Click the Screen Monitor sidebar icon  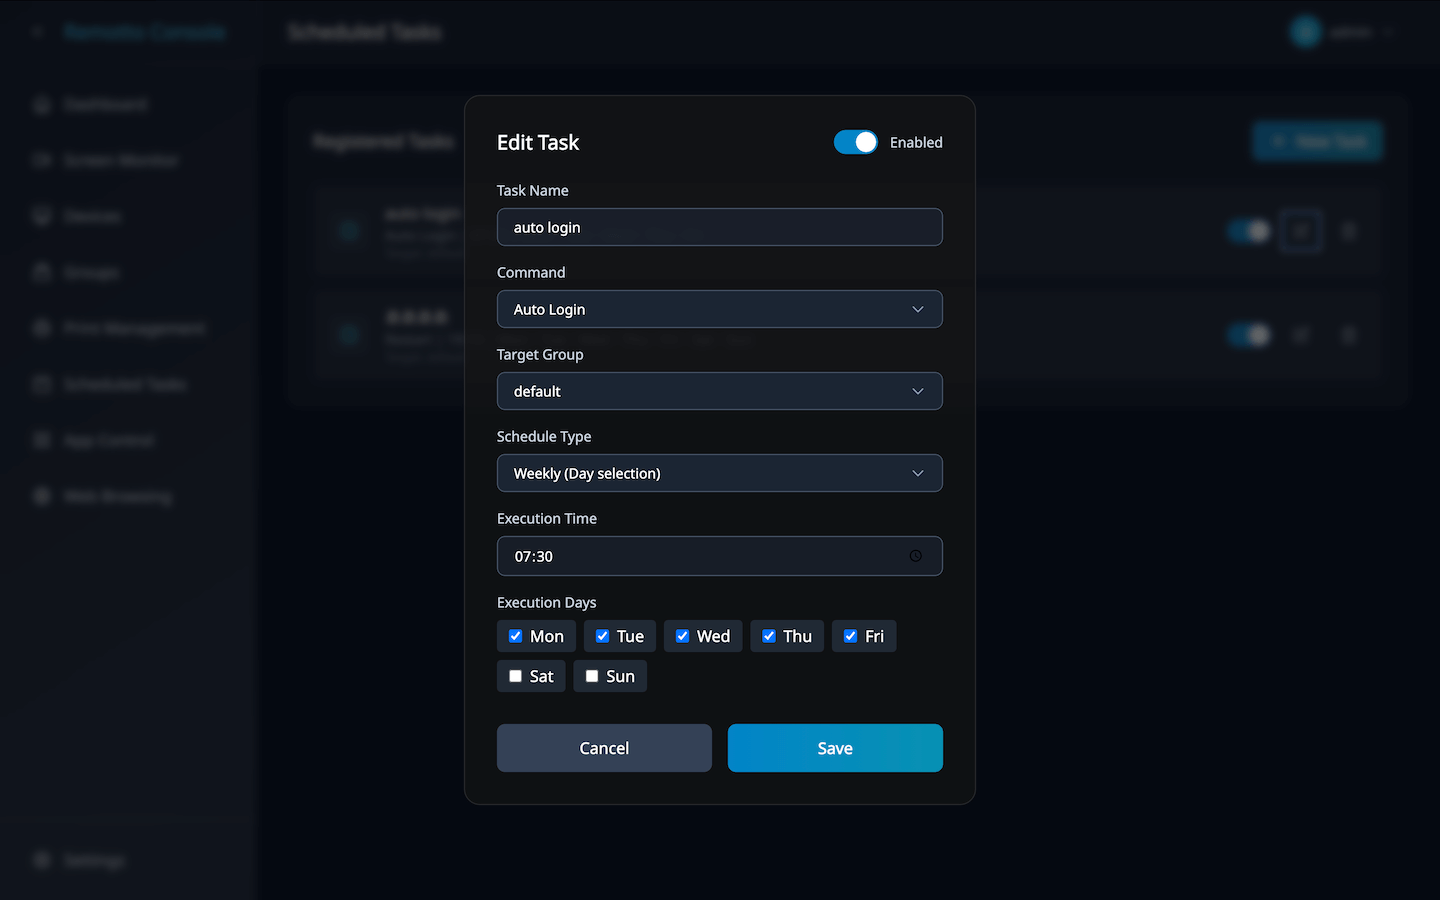[42, 161]
